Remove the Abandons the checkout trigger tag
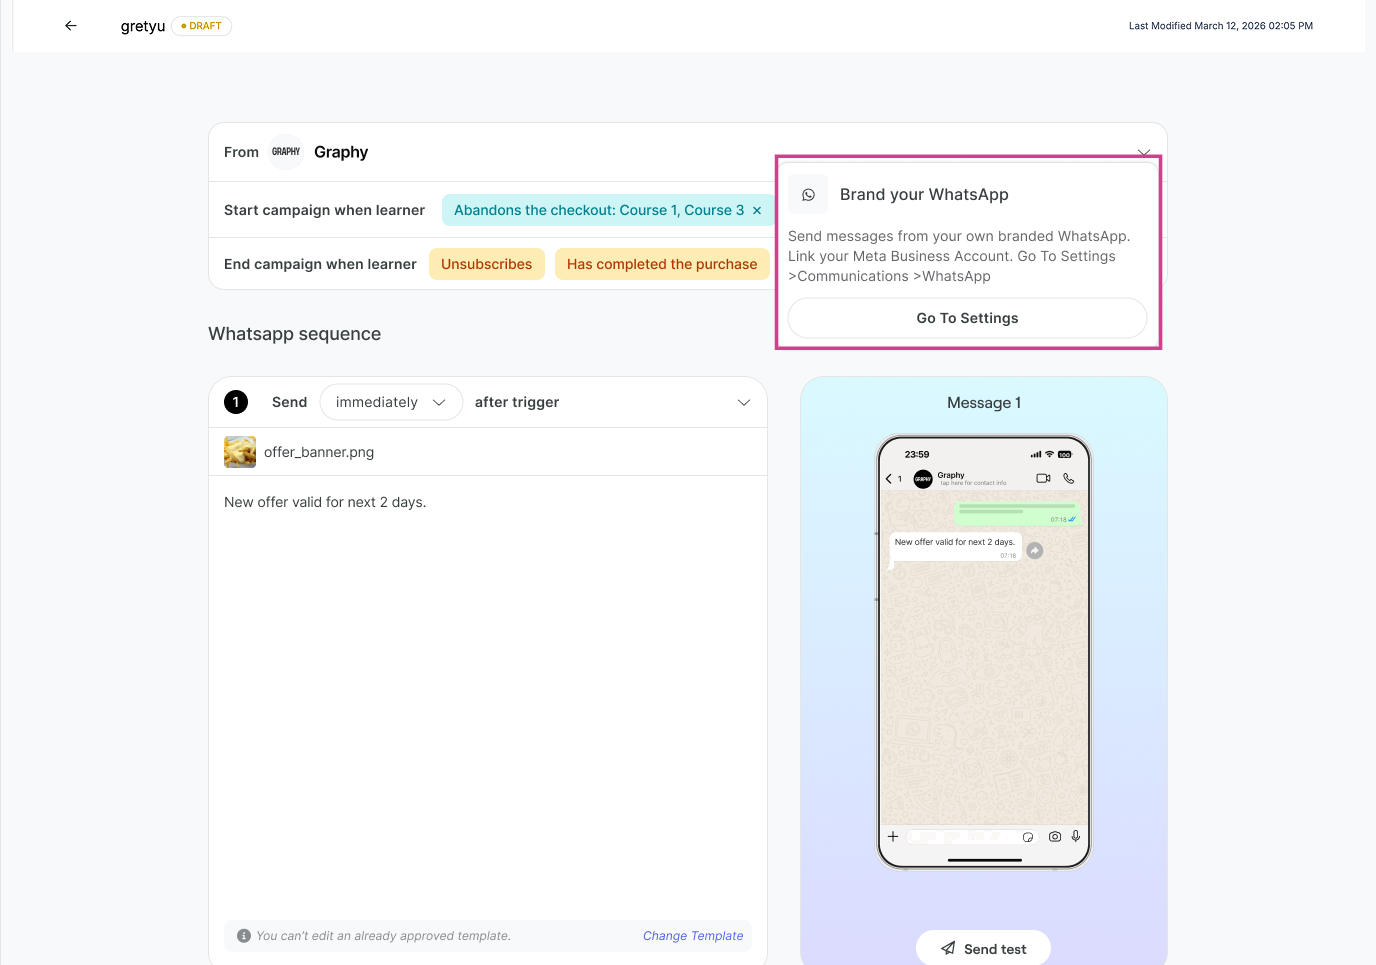Viewport: 1376px width, 965px height. [x=757, y=210]
